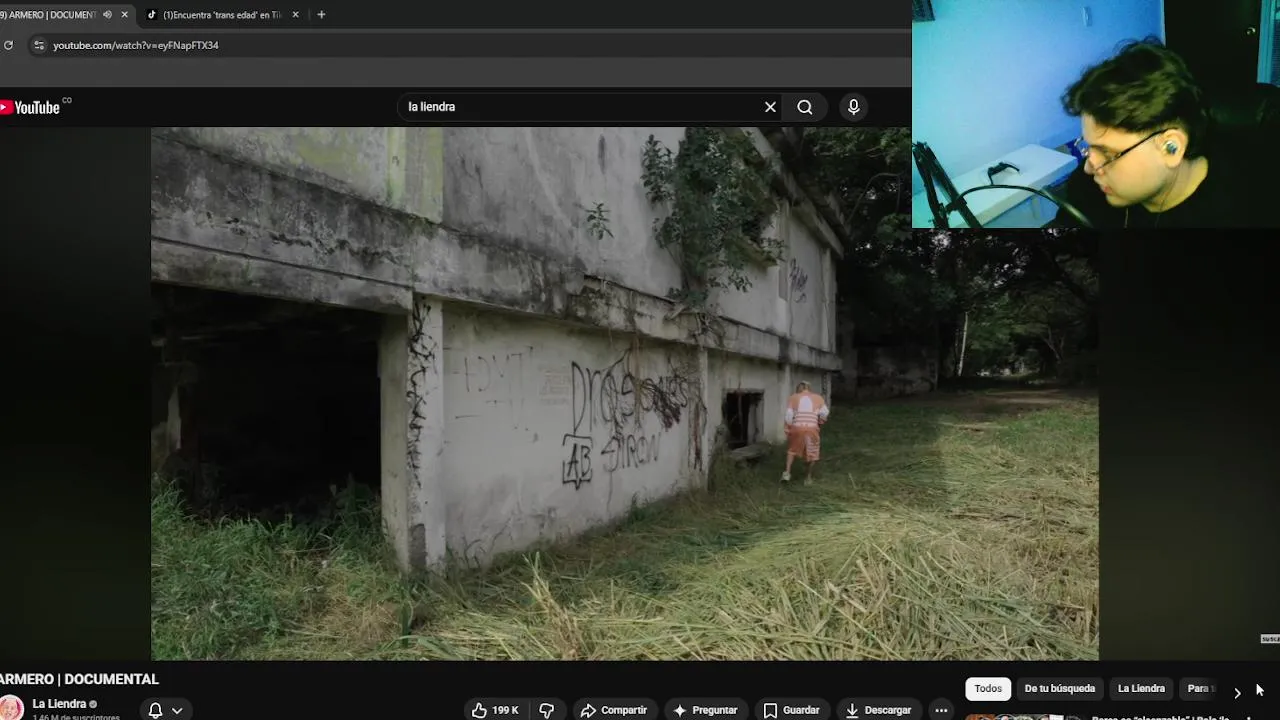Show more chips with the right arrow

click(x=1237, y=692)
